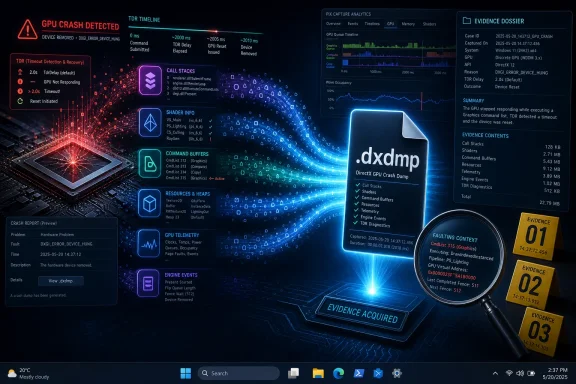Launch File Explorer from the taskbar
This screenshot has height=384, width=576.
coord(318,373)
